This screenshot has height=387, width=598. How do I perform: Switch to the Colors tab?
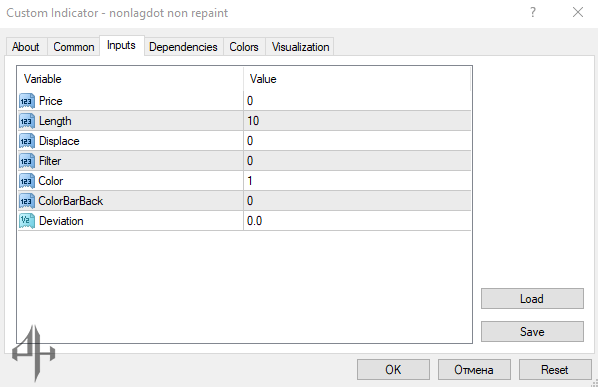point(244,47)
